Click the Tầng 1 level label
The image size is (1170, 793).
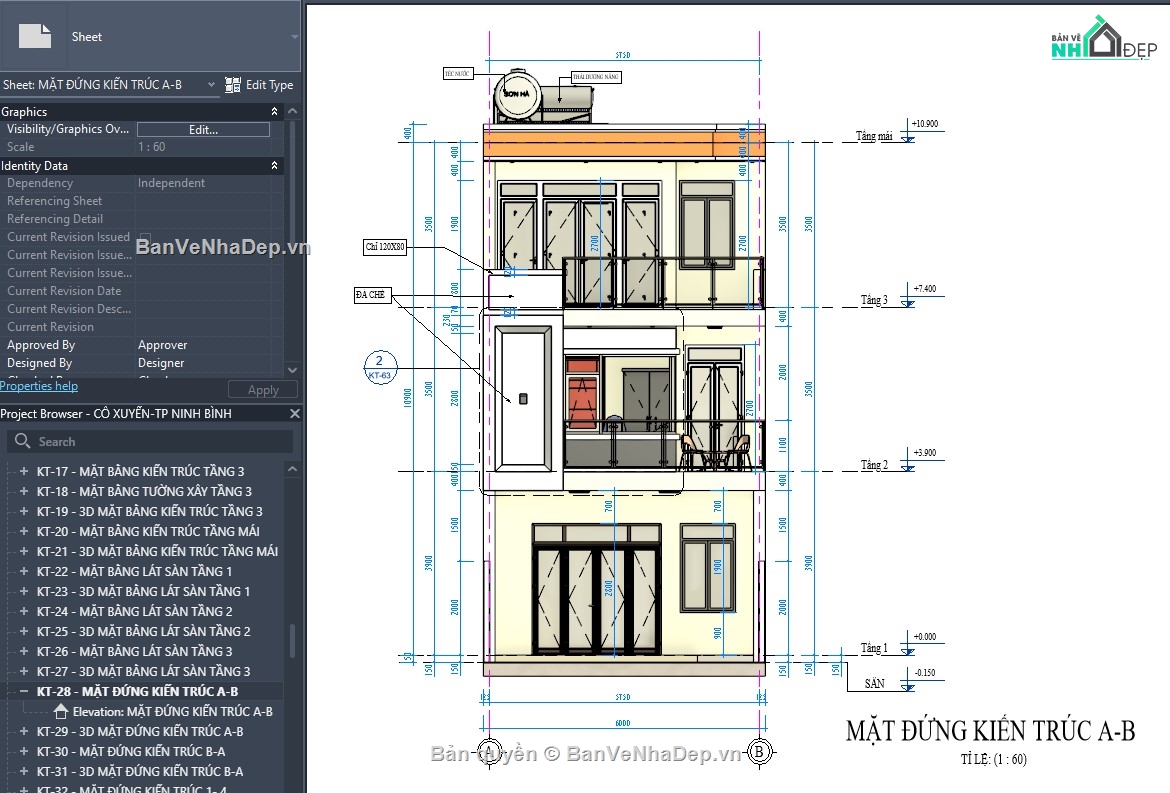click(875, 648)
